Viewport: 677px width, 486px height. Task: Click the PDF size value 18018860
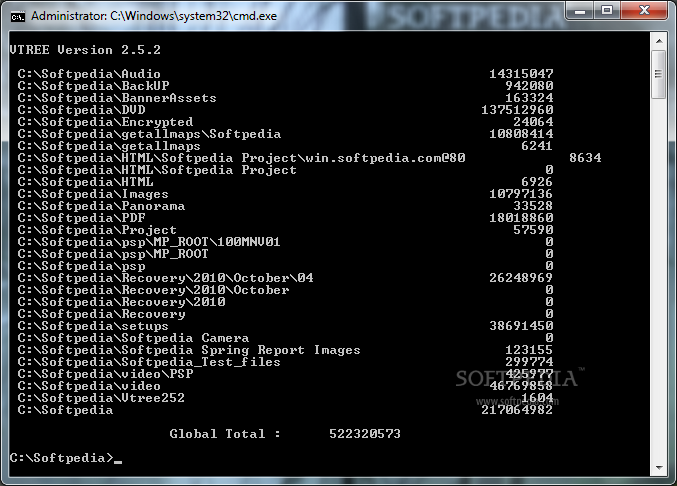coord(521,218)
